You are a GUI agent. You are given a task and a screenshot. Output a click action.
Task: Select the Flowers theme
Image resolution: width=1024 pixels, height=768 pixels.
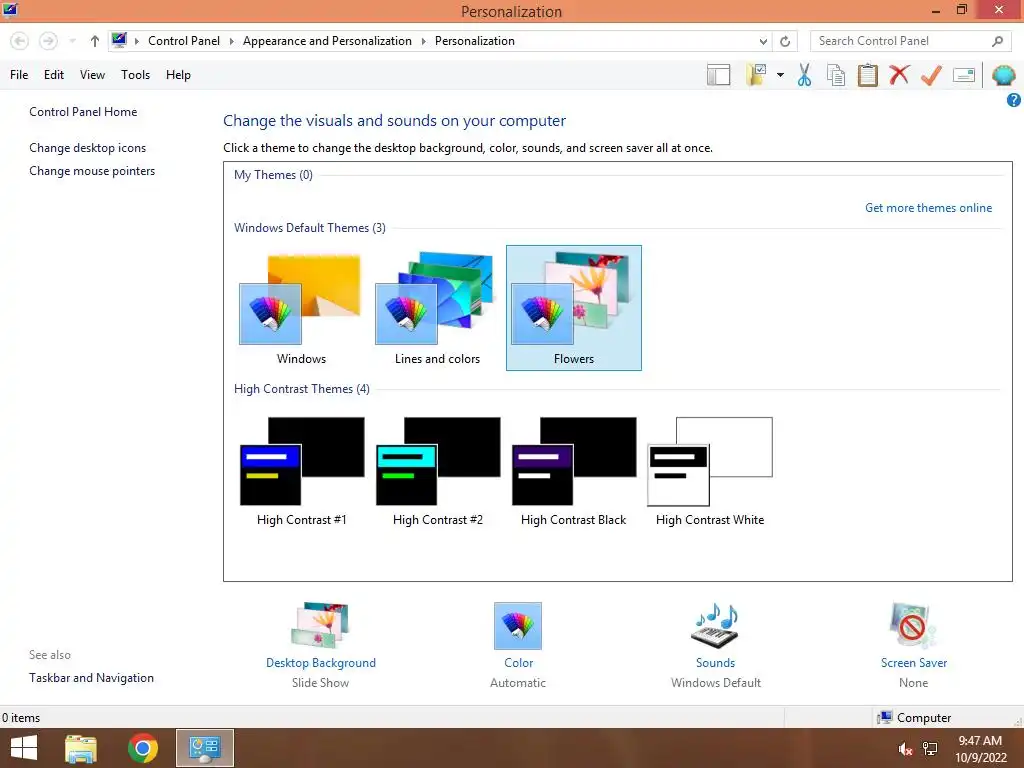[573, 308]
